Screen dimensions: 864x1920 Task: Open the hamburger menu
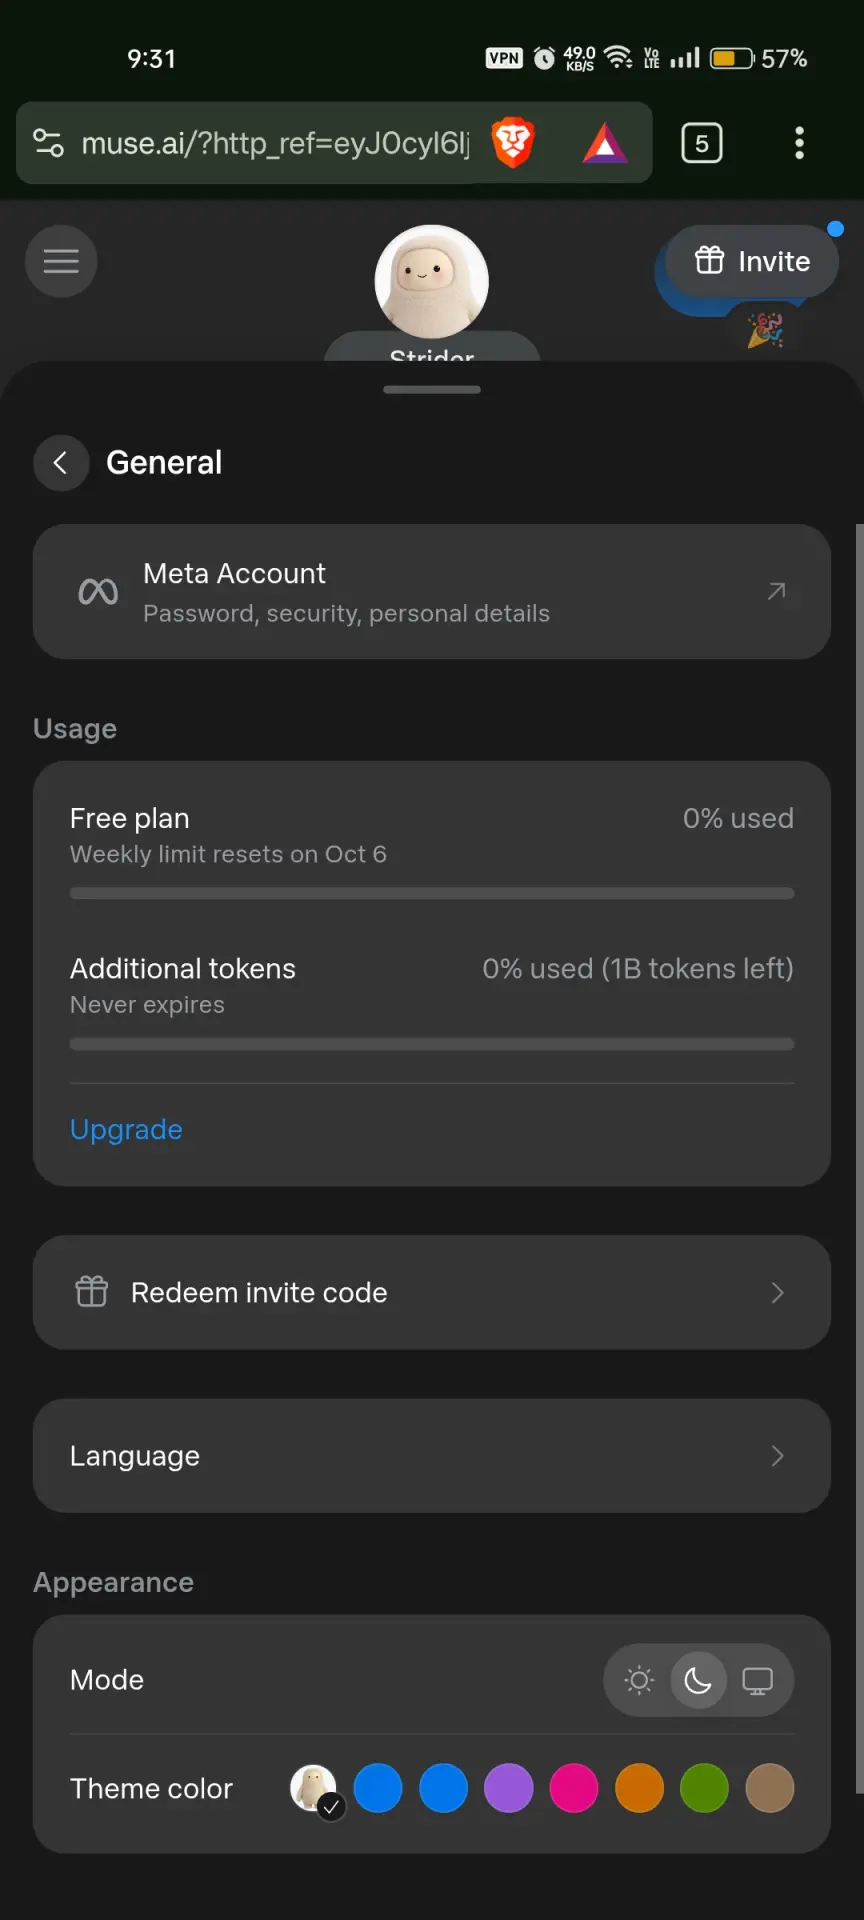pos(61,262)
